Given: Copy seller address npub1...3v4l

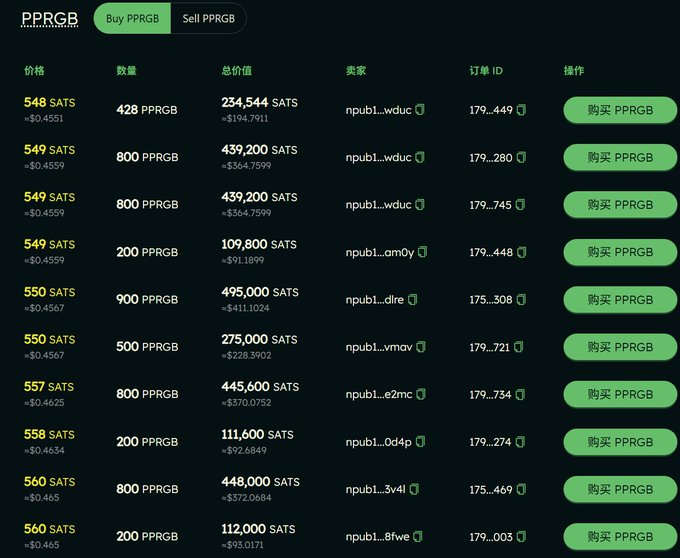Looking at the screenshot, I should click(x=414, y=489).
